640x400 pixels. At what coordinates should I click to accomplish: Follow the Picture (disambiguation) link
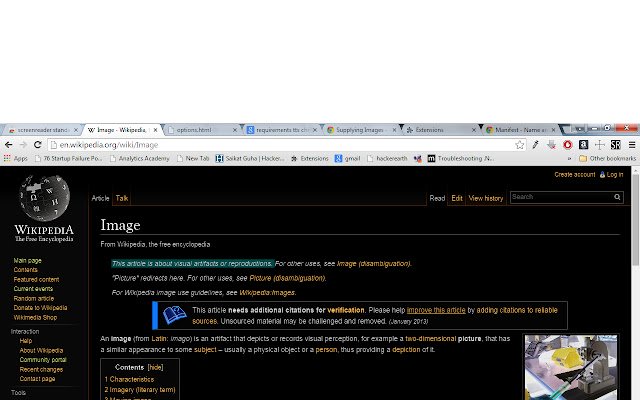coord(287,278)
